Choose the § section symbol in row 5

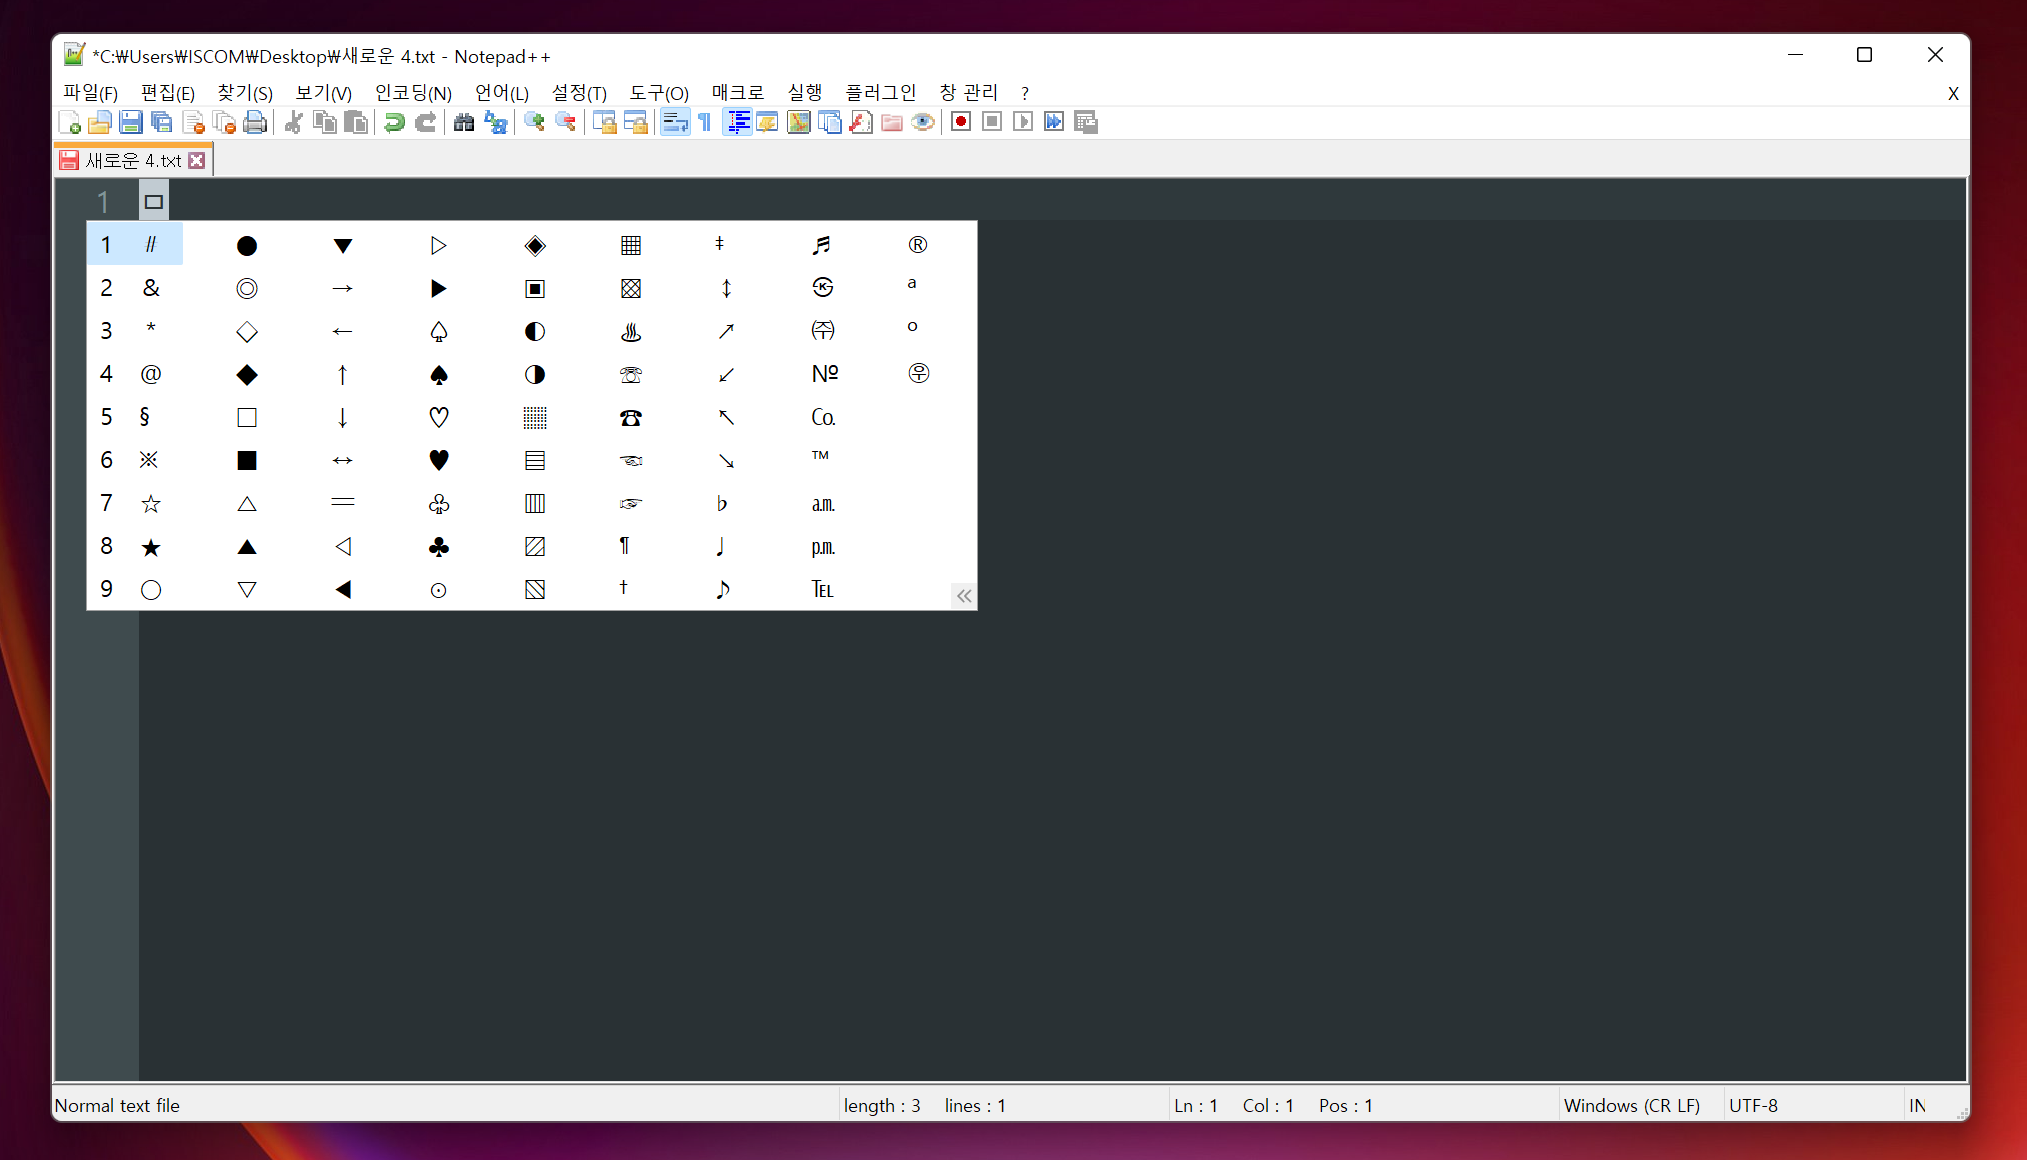pos(145,417)
